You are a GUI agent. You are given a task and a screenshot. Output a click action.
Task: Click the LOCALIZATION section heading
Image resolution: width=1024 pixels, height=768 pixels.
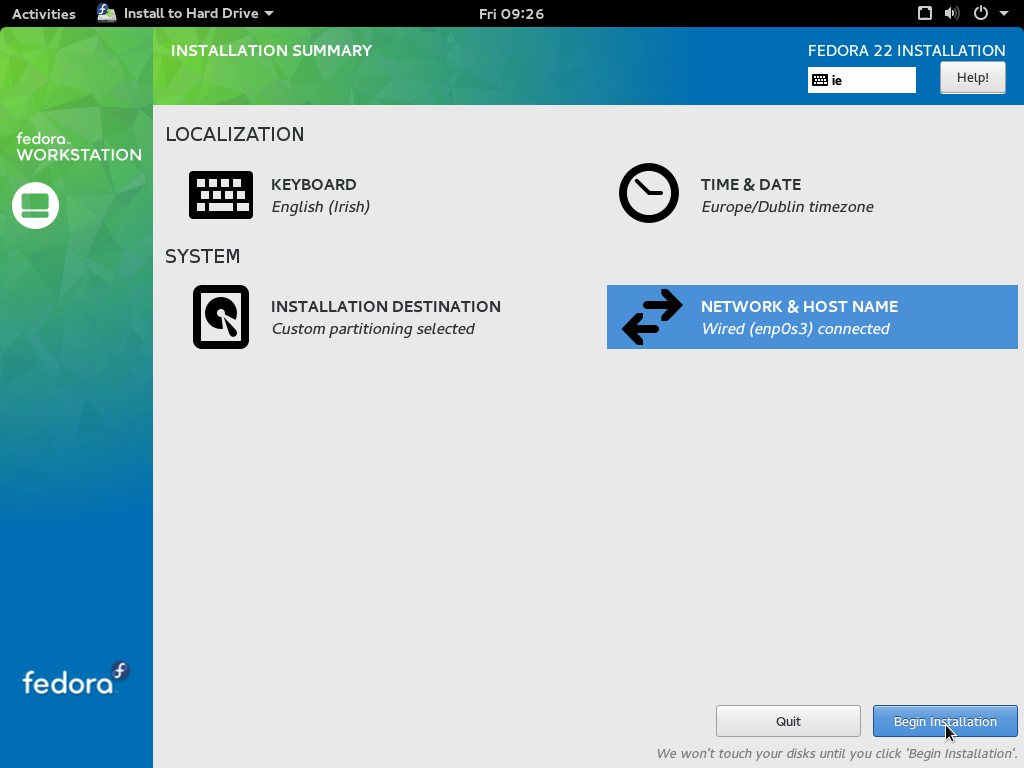click(x=234, y=135)
